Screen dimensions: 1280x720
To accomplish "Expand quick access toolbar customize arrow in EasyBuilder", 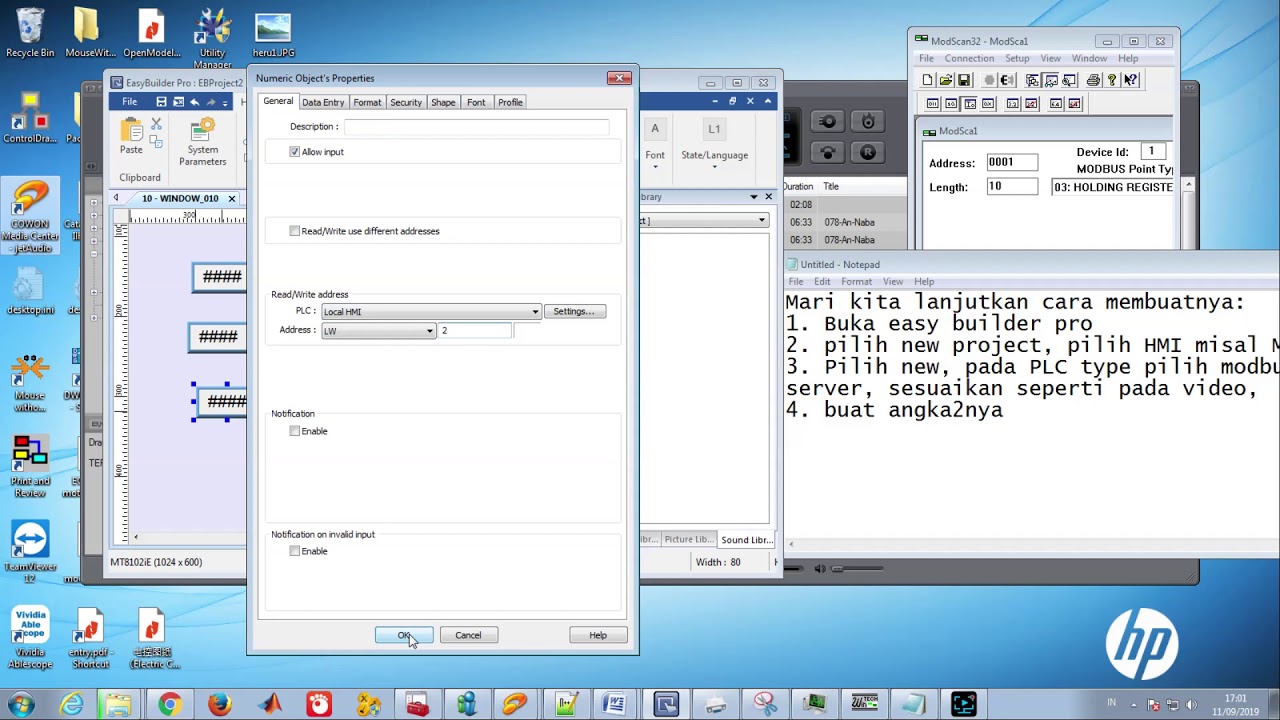I will (227, 102).
